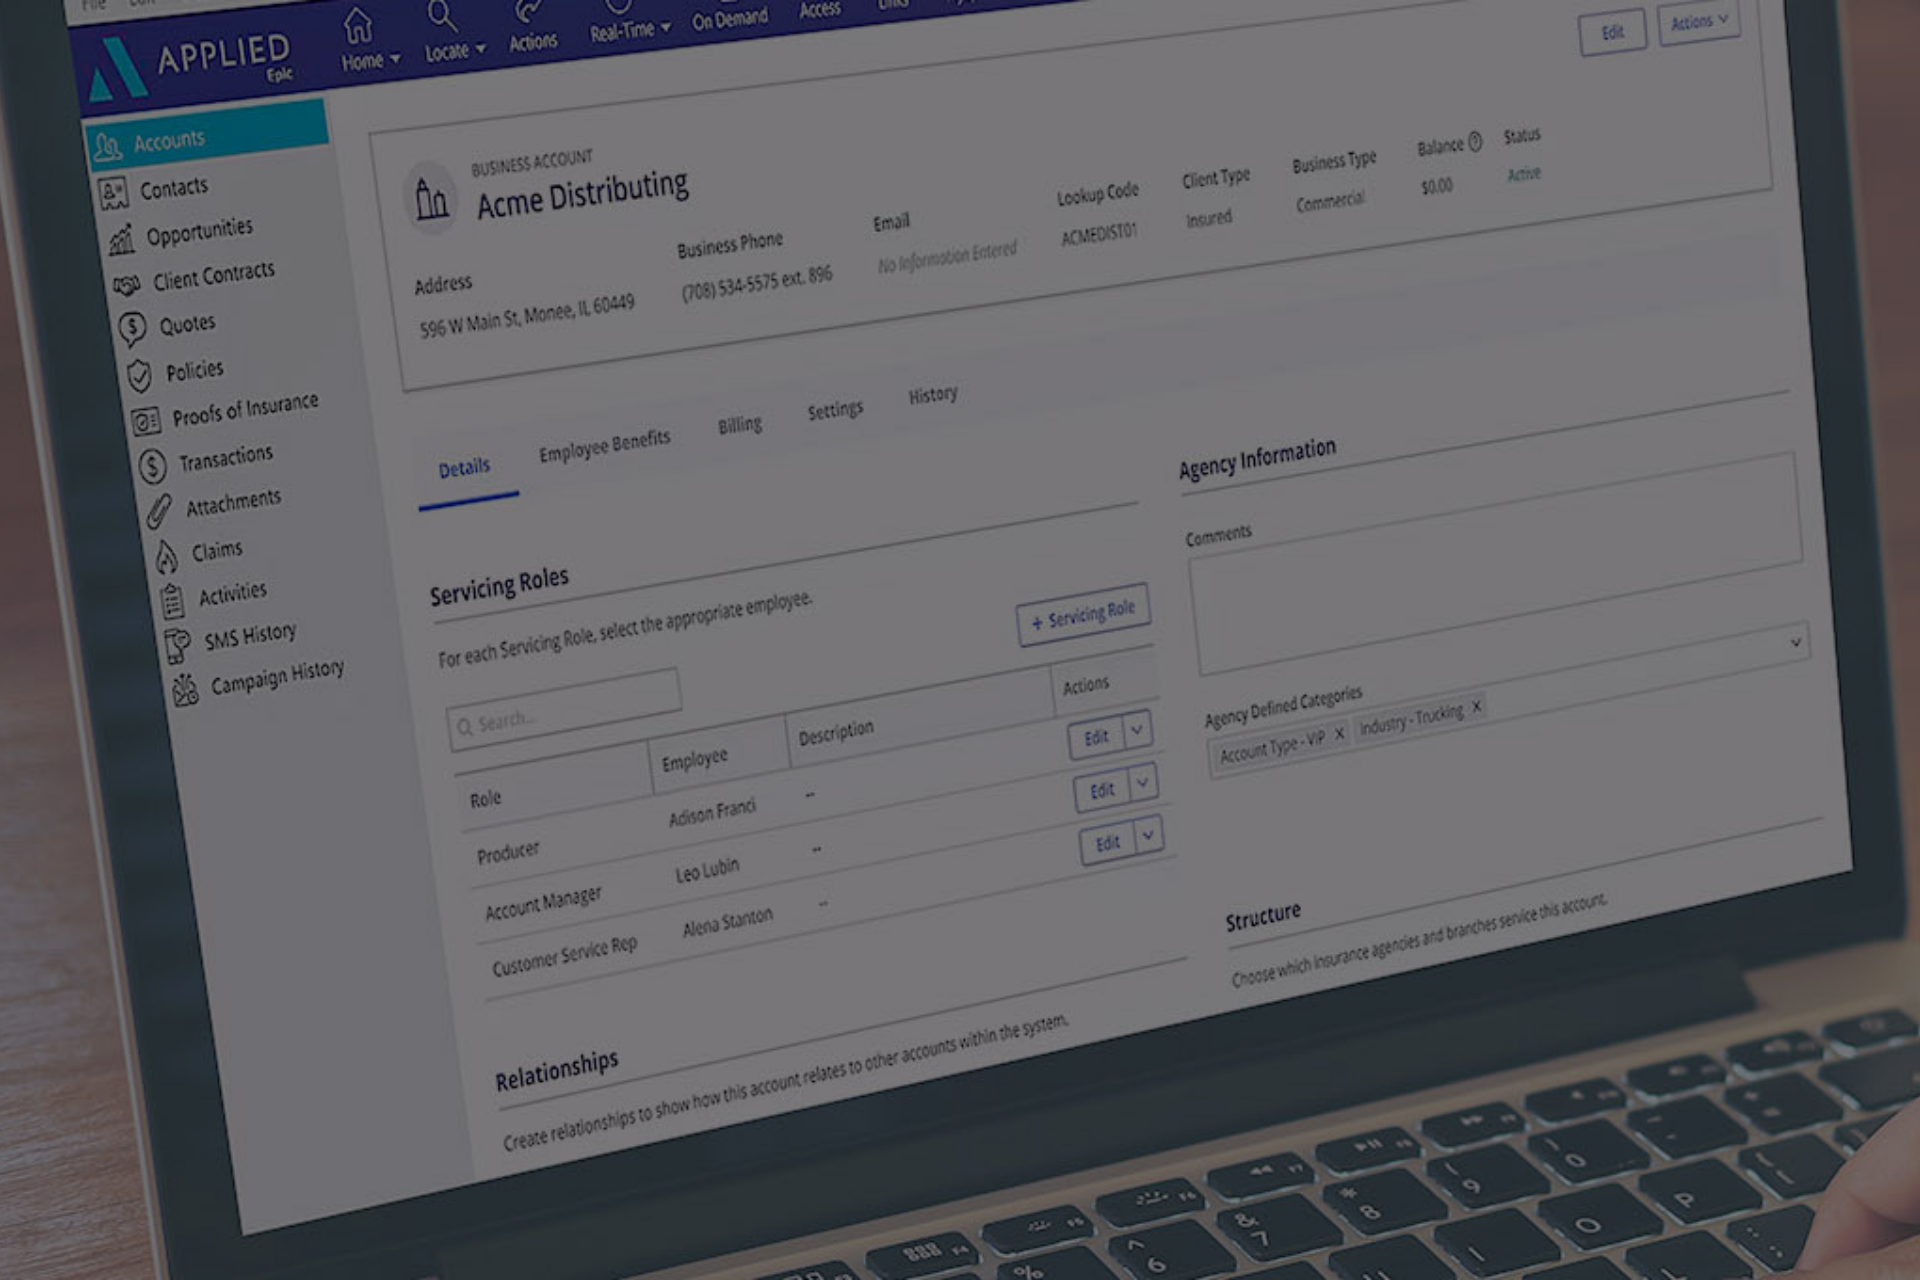
Task: Remove the Industry - Trucking category tag
Action: click(x=1474, y=710)
